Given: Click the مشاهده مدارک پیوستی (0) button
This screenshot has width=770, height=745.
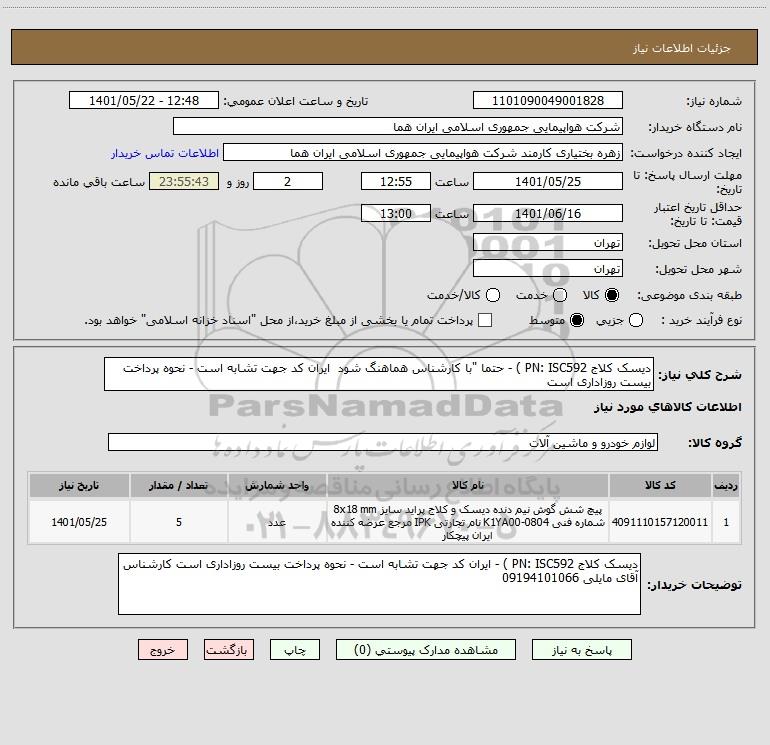Looking at the screenshot, I should point(426,650).
